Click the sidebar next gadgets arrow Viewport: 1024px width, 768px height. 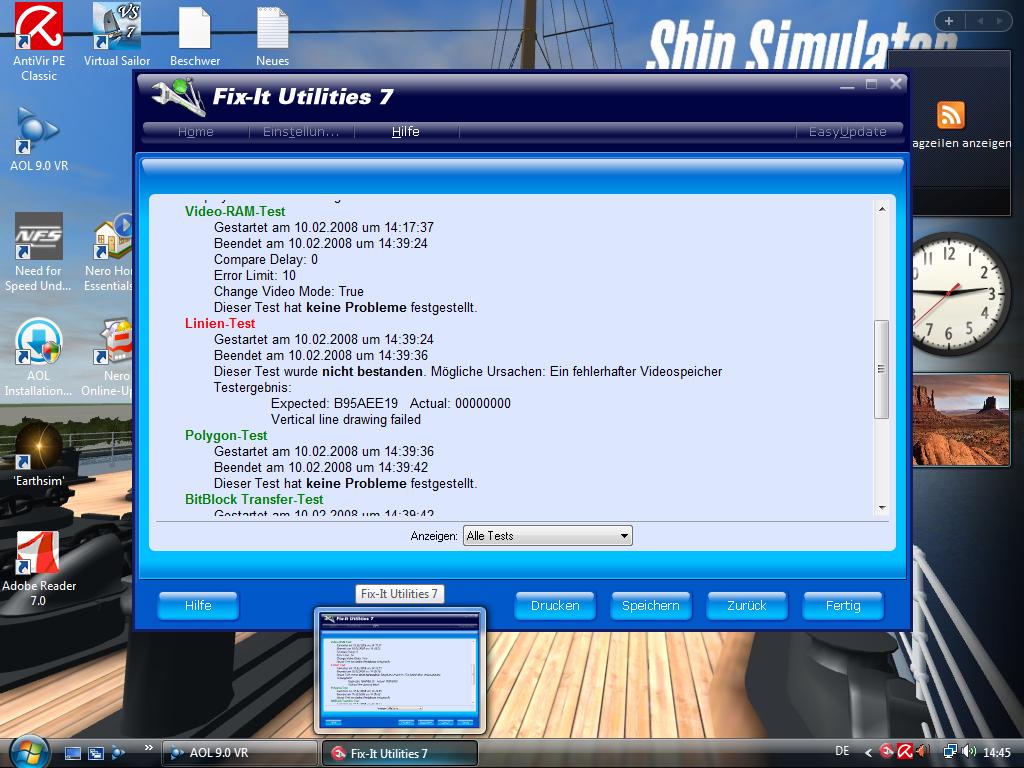point(999,21)
